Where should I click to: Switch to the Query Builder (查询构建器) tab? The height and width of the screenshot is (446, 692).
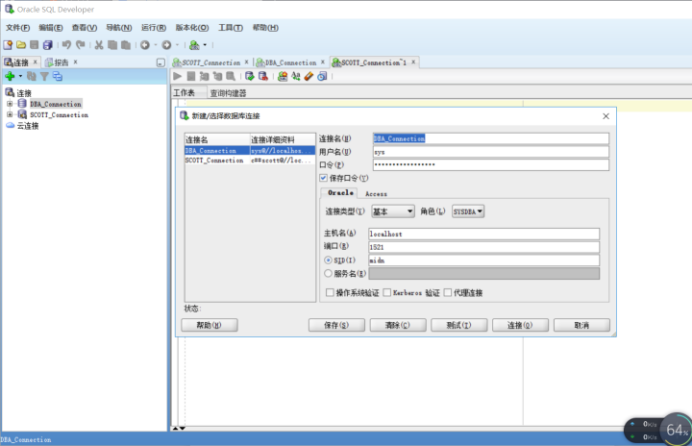(x=228, y=93)
